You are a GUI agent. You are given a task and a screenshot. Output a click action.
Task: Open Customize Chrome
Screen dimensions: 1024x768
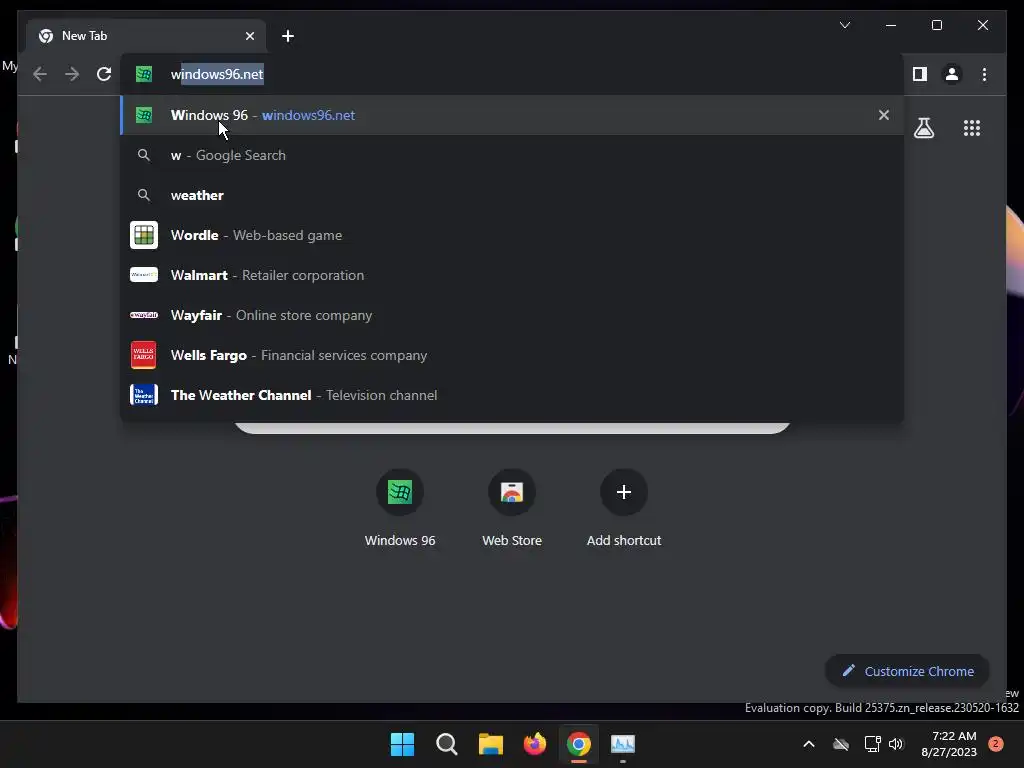908,671
